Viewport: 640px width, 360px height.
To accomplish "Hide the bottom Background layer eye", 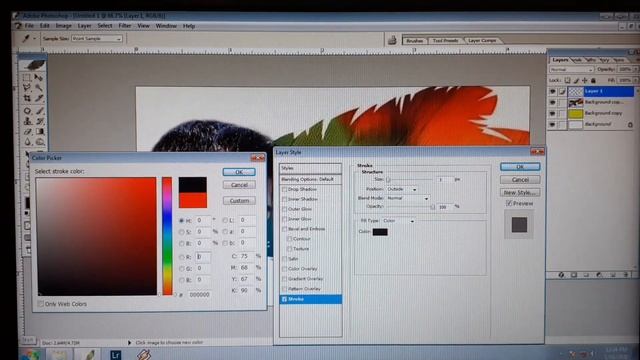I will (x=552, y=124).
